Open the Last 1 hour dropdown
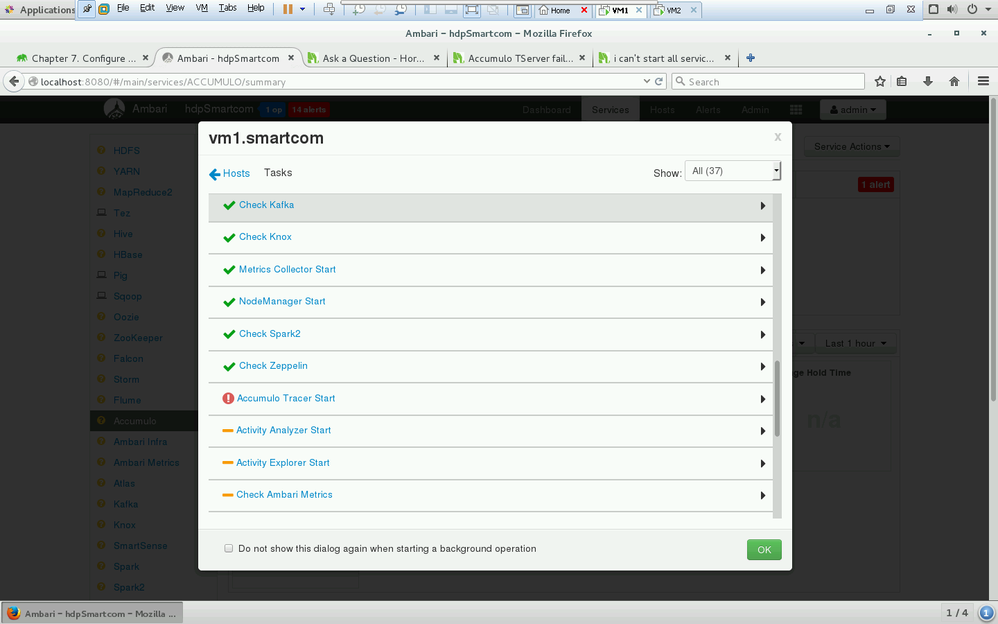The height and width of the screenshot is (624, 998). [x=856, y=343]
